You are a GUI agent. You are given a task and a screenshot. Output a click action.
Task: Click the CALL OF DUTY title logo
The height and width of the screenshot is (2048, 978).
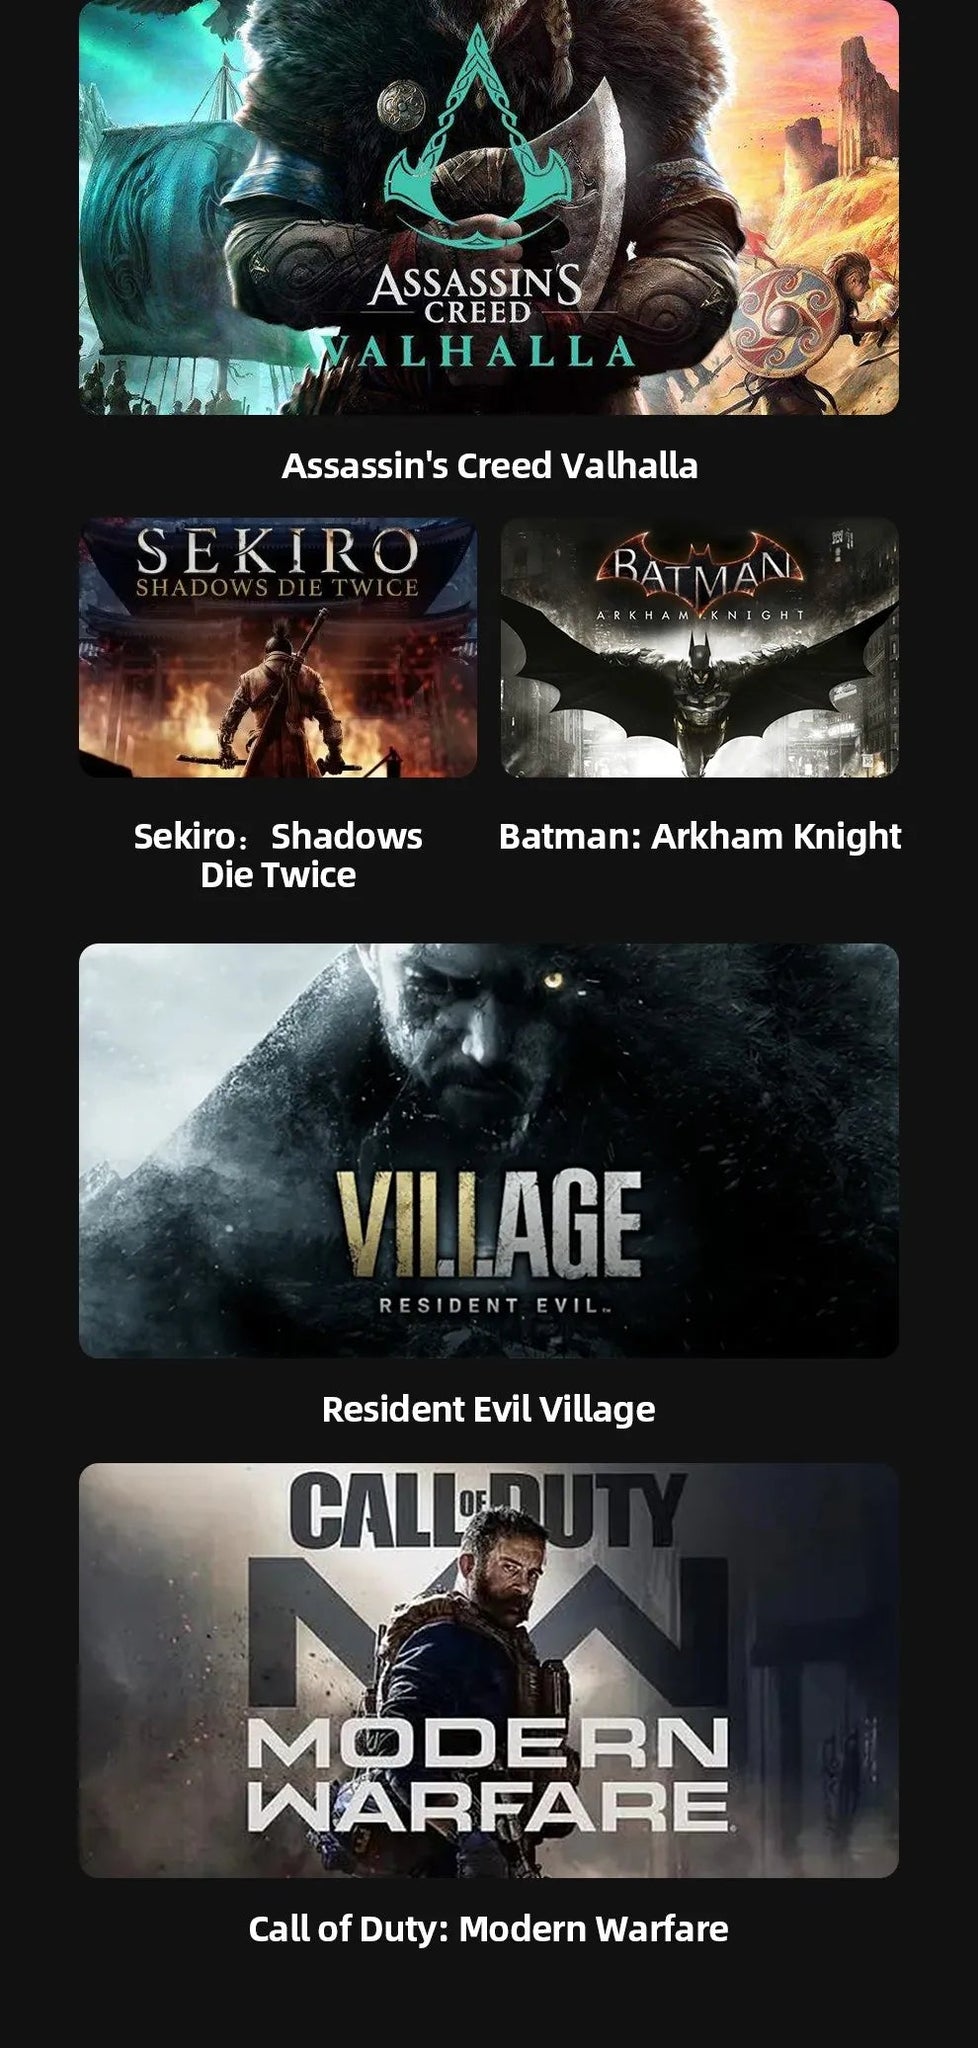(489, 1507)
